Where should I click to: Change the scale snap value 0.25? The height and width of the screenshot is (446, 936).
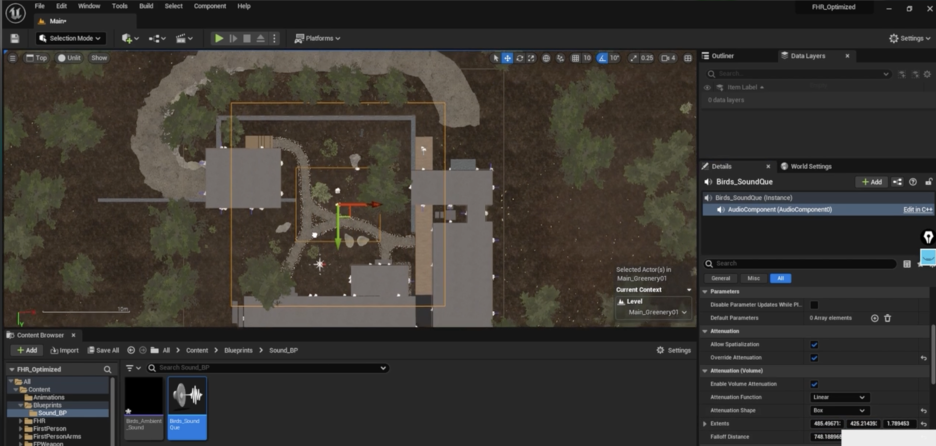tap(647, 58)
